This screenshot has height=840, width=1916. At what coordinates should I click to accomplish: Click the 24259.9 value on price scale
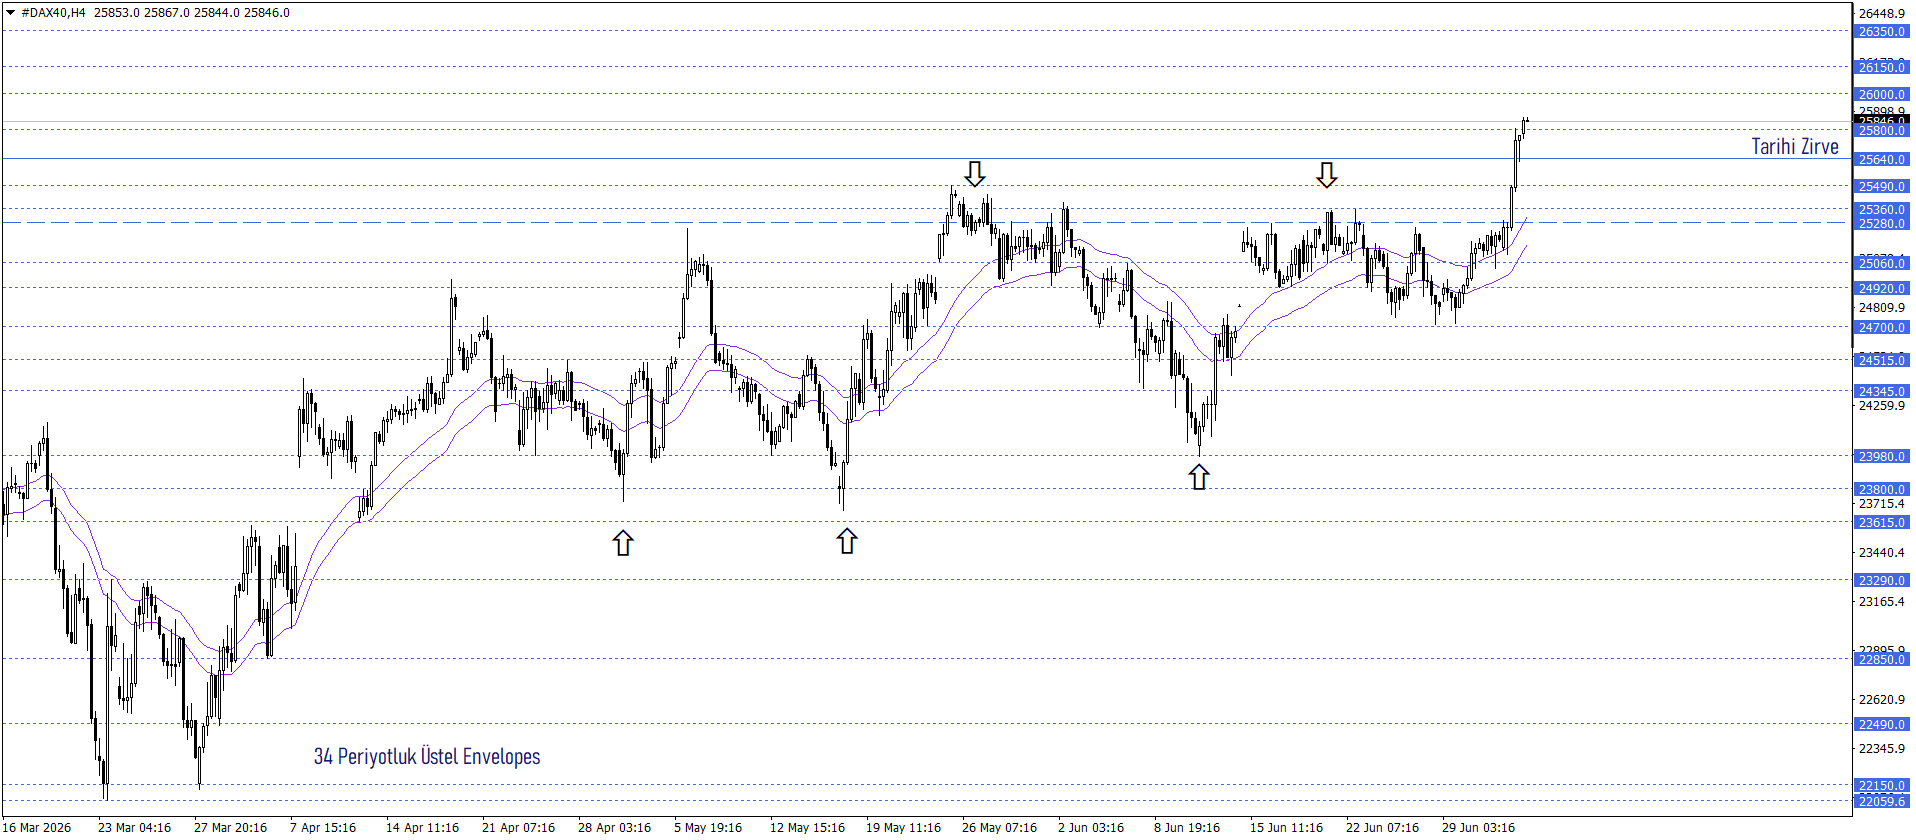[1882, 406]
